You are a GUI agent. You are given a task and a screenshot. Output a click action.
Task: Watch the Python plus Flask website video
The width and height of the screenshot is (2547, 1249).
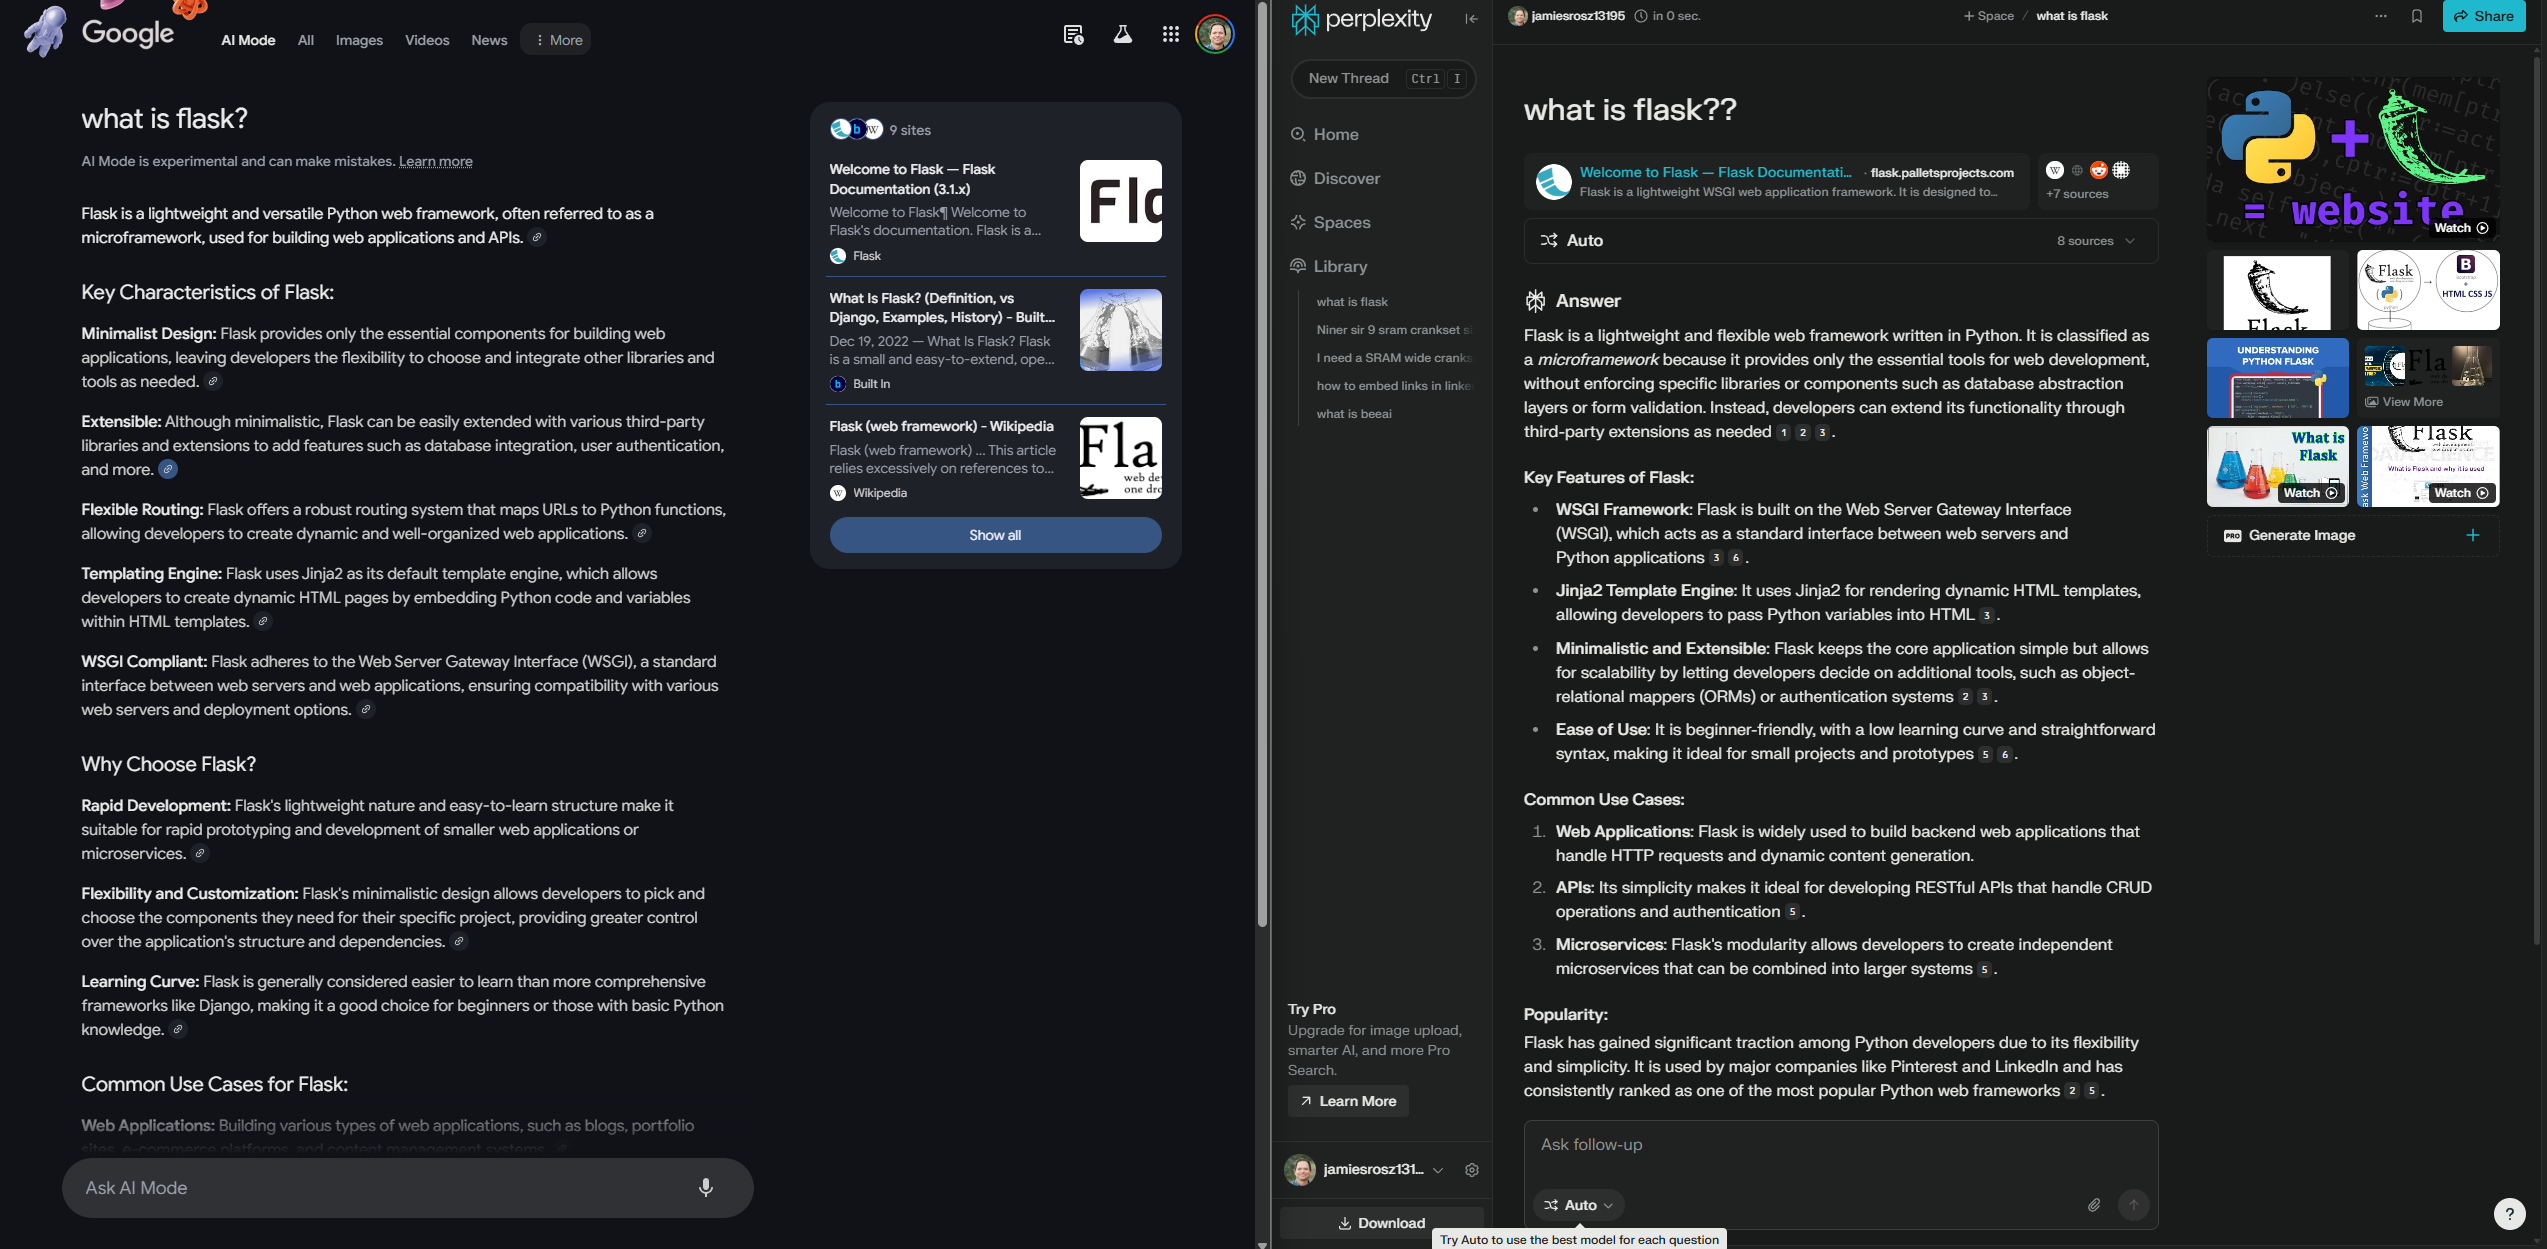(2352, 160)
